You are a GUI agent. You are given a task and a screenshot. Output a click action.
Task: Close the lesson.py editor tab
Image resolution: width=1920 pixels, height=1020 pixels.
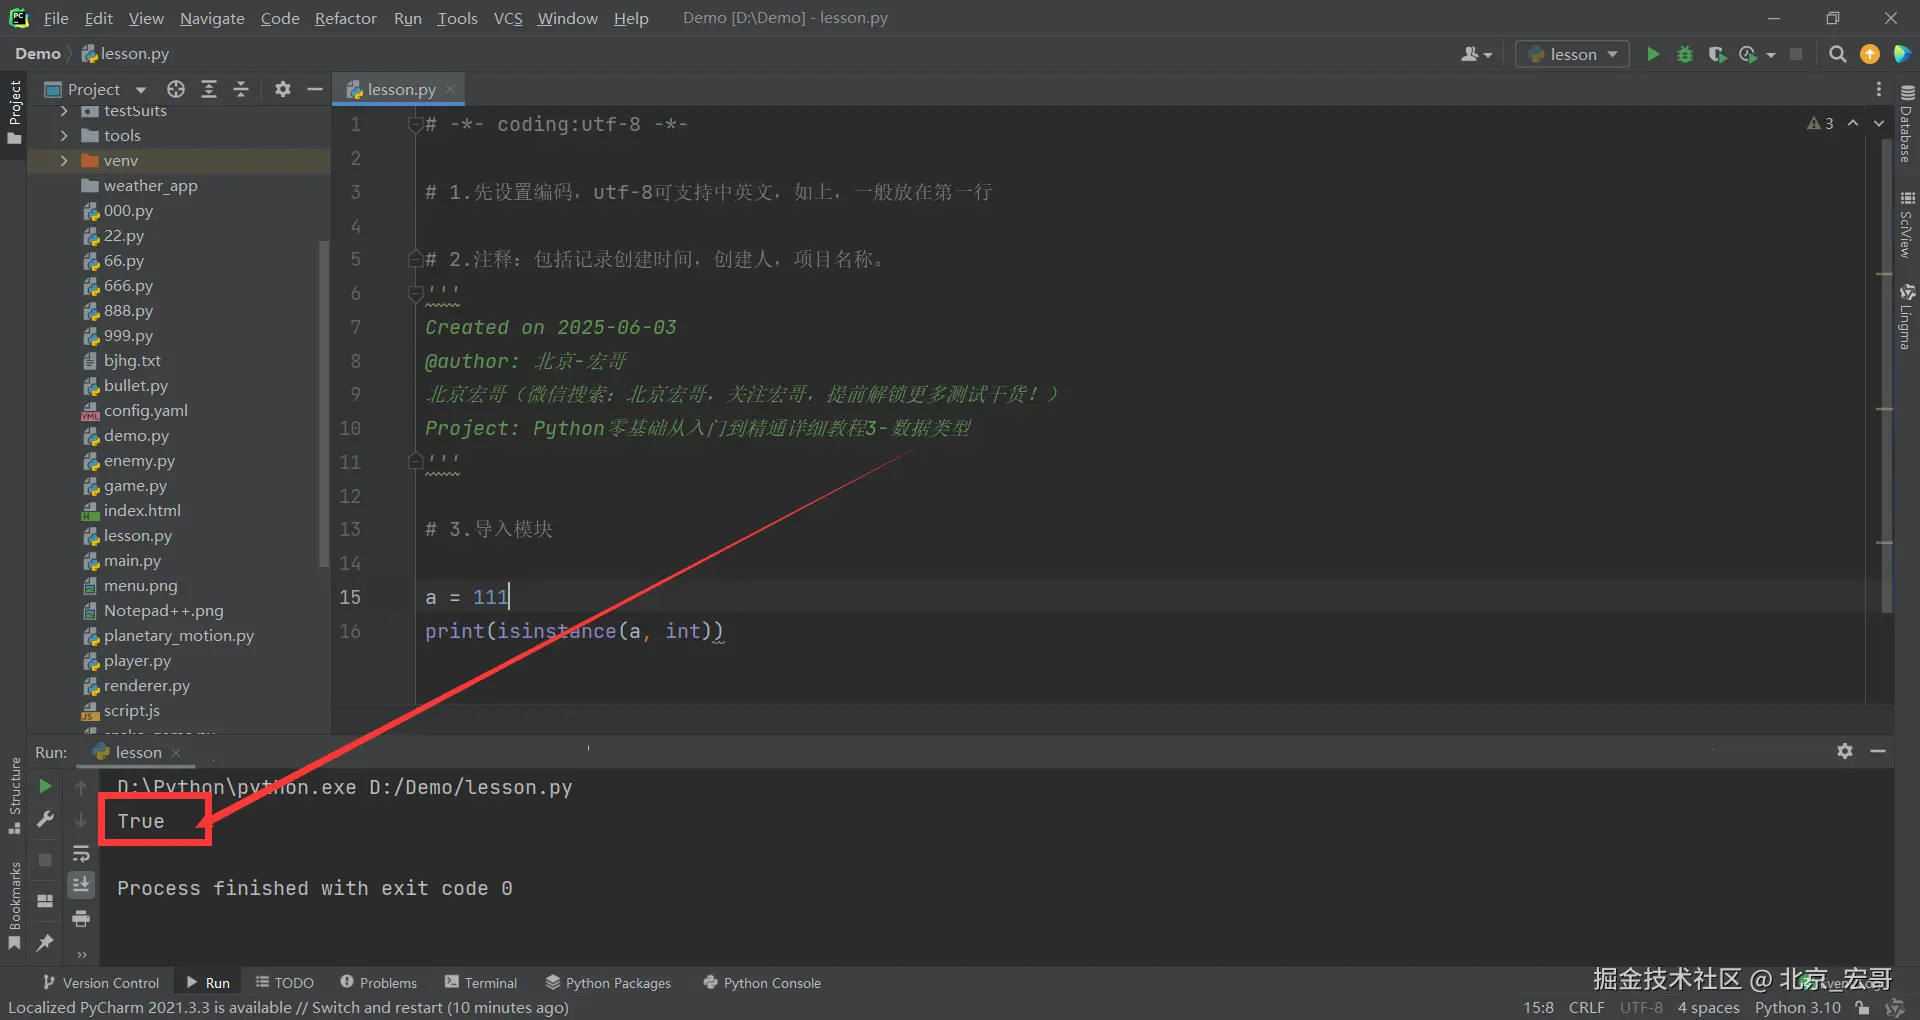[x=450, y=89]
